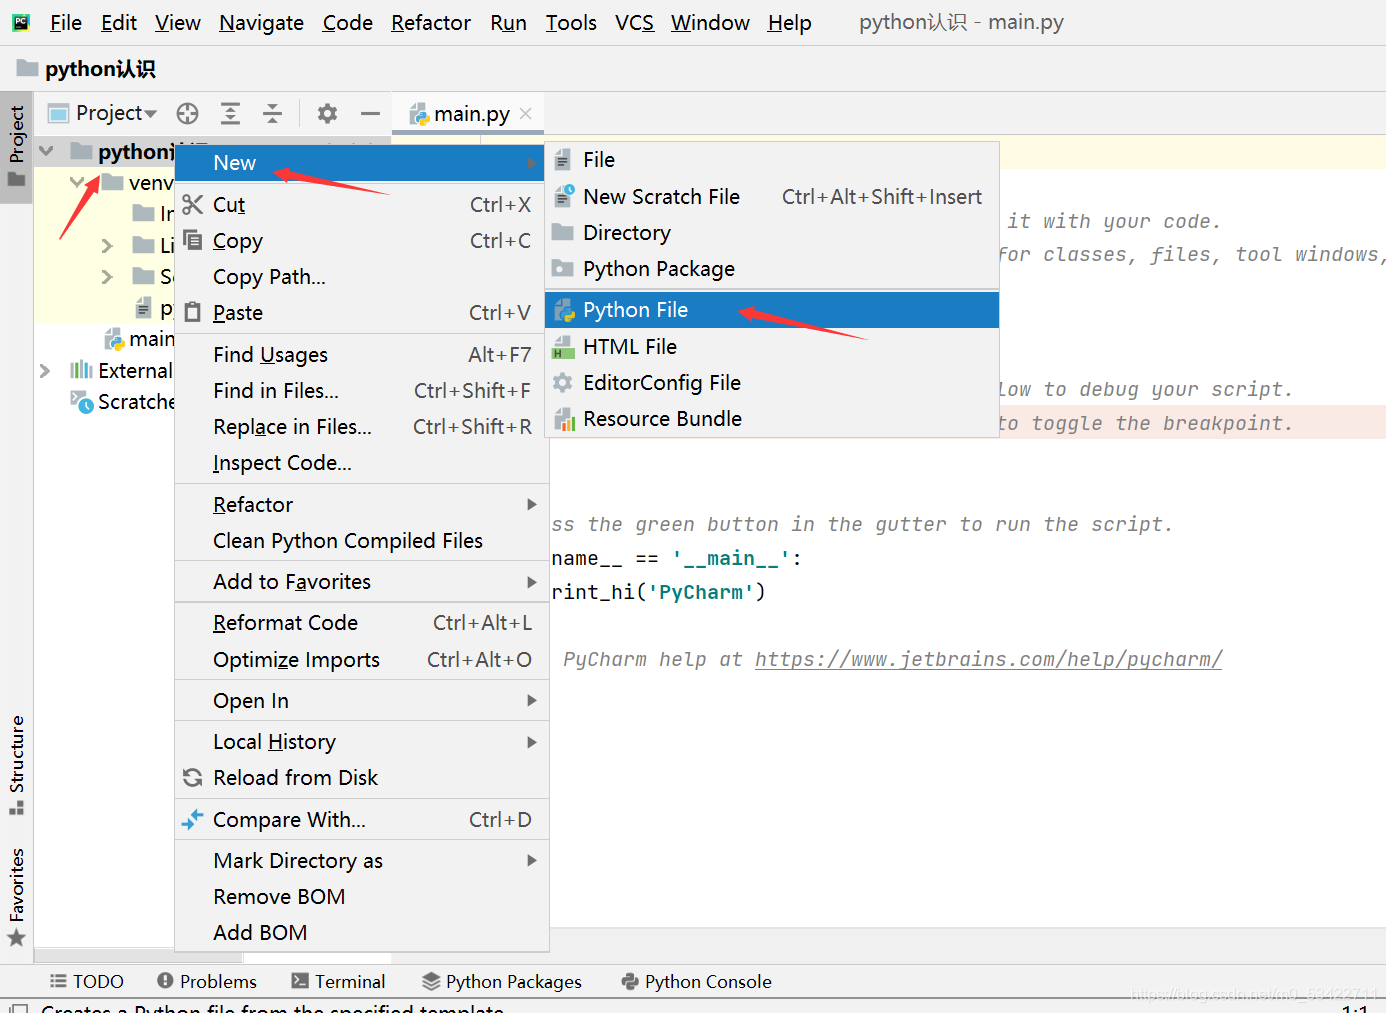This screenshot has height=1013, width=1386.
Task: Click the Copy icon in context menu
Action: click(193, 240)
